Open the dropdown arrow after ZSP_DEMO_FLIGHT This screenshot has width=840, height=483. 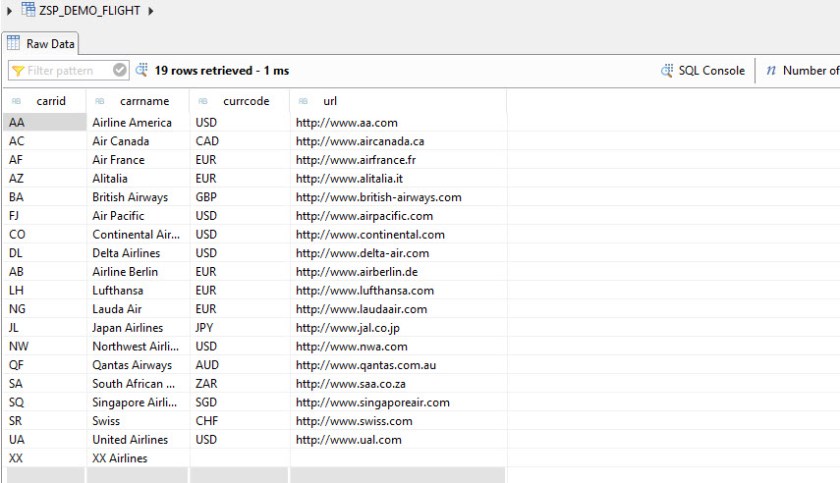point(151,11)
